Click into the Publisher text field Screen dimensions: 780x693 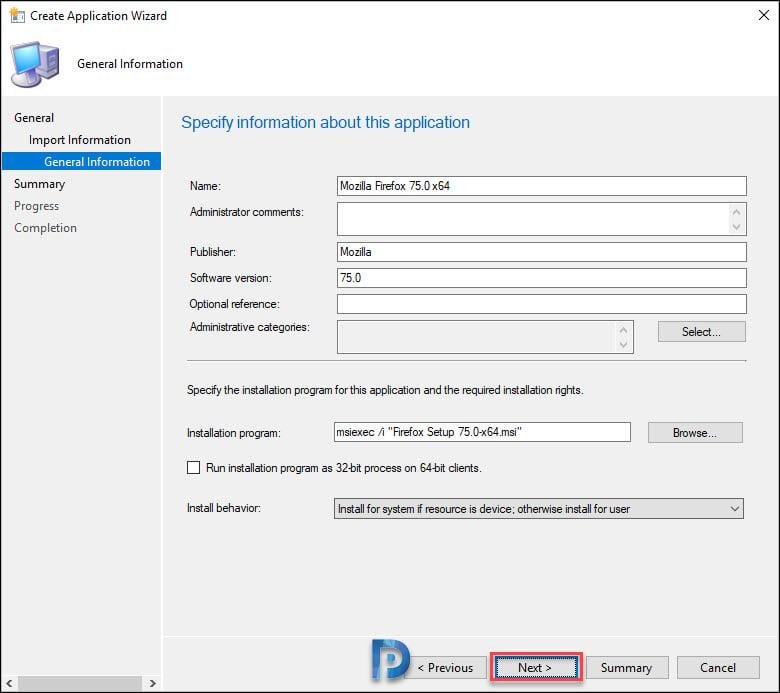(x=542, y=252)
